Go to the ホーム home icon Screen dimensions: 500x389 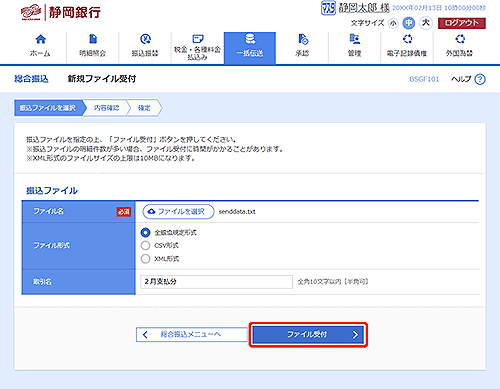click(40, 39)
